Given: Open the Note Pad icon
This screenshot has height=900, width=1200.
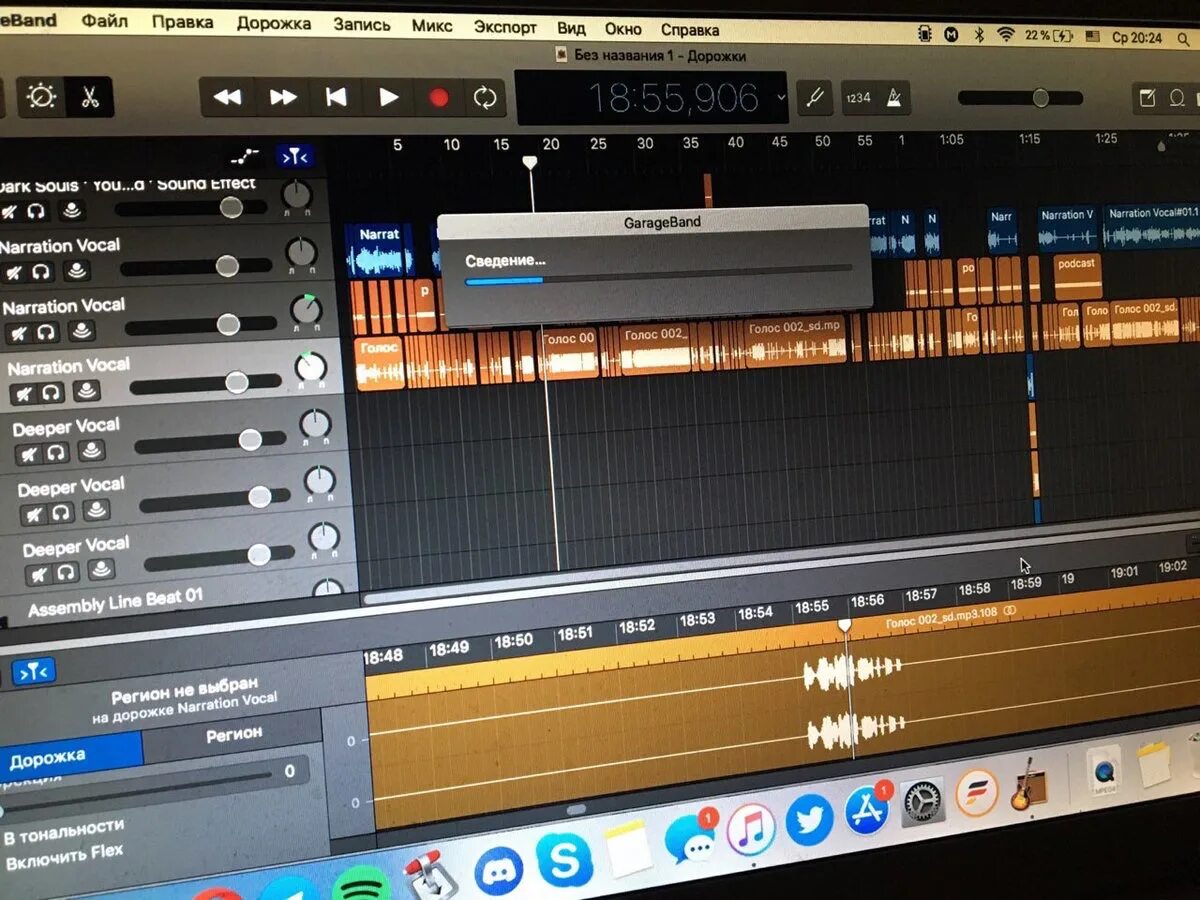Looking at the screenshot, I should click(1147, 98).
